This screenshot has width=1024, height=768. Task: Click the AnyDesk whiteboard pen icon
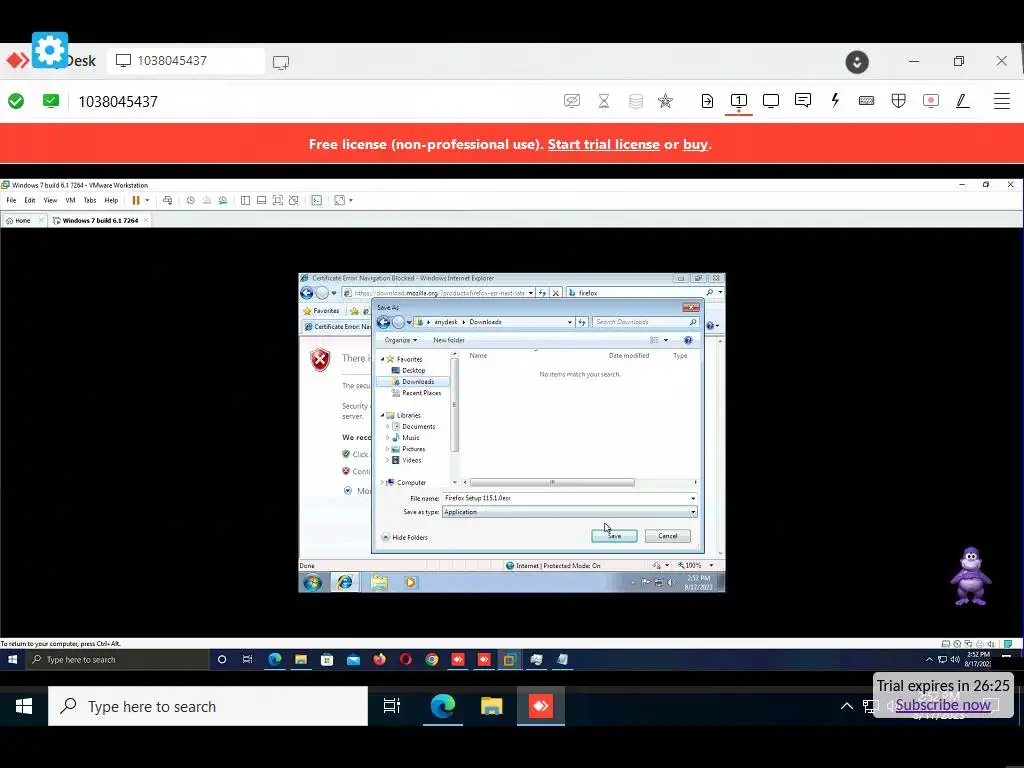click(x=963, y=101)
